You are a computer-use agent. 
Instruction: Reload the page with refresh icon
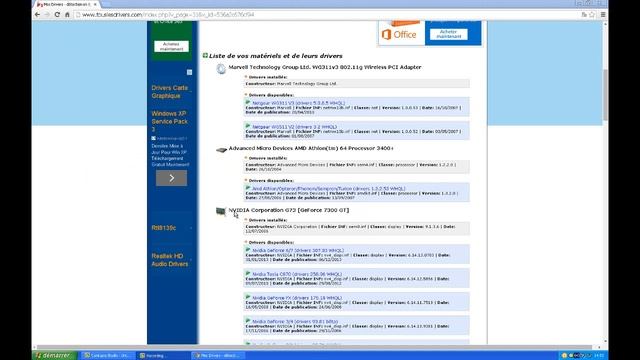[x=57, y=15]
